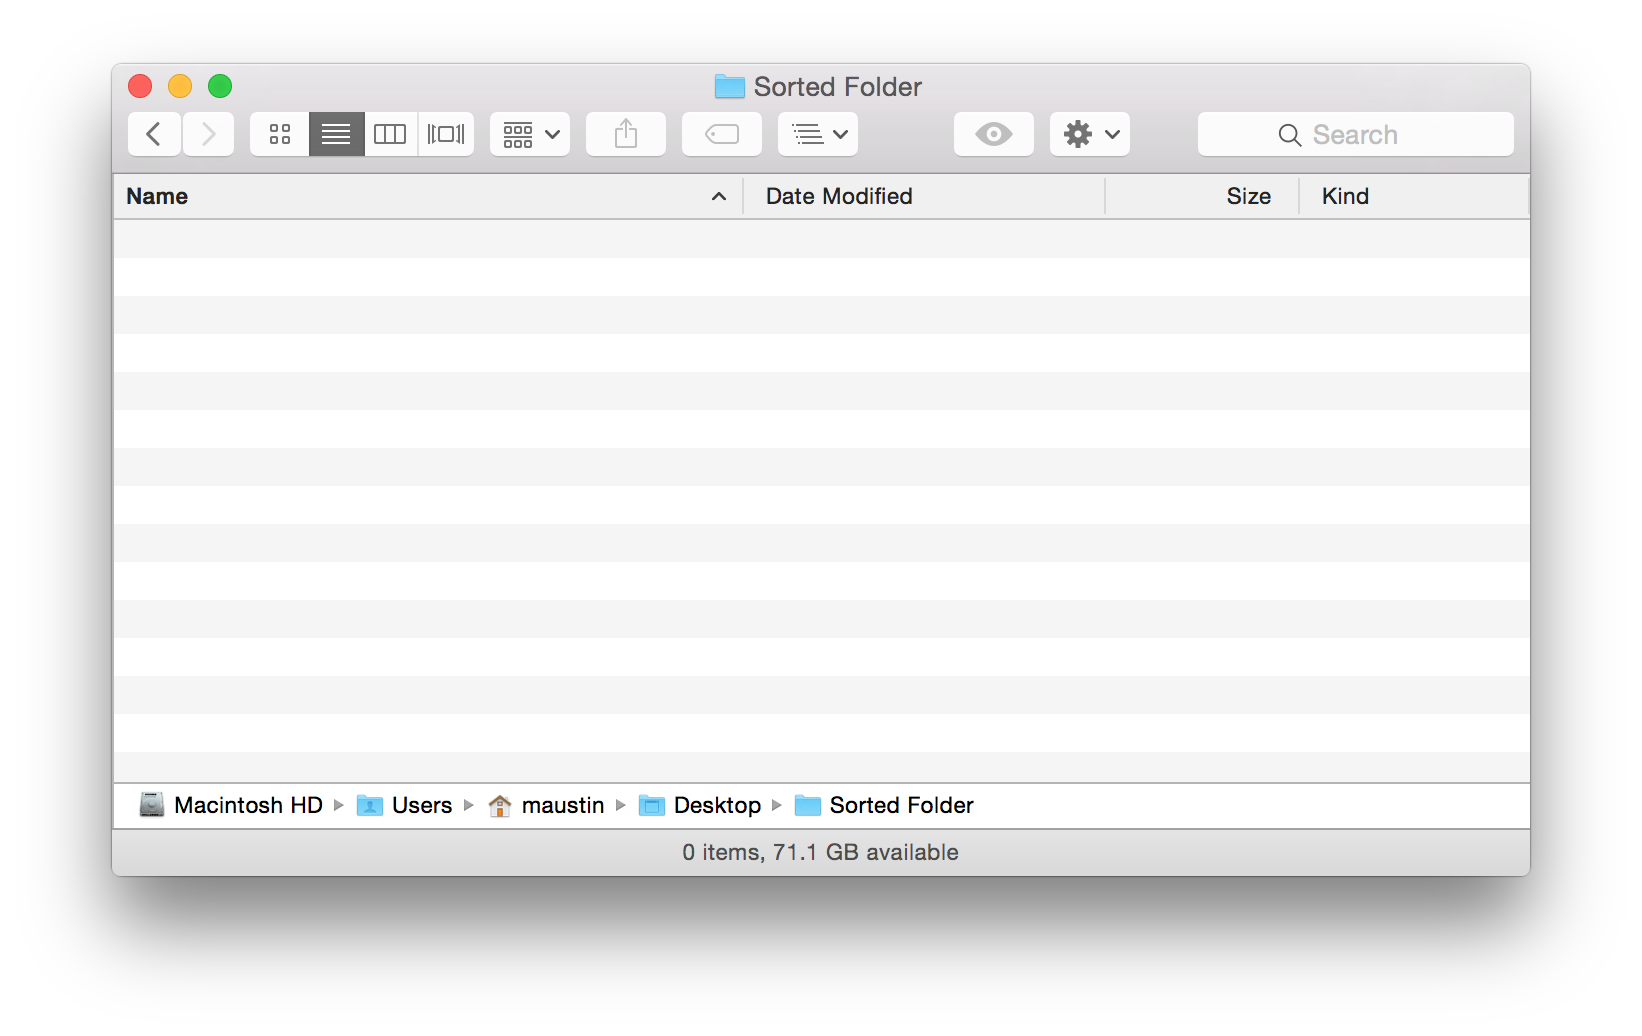Click the Quick Look eye button
This screenshot has height=1036, width=1642.
[x=994, y=134]
